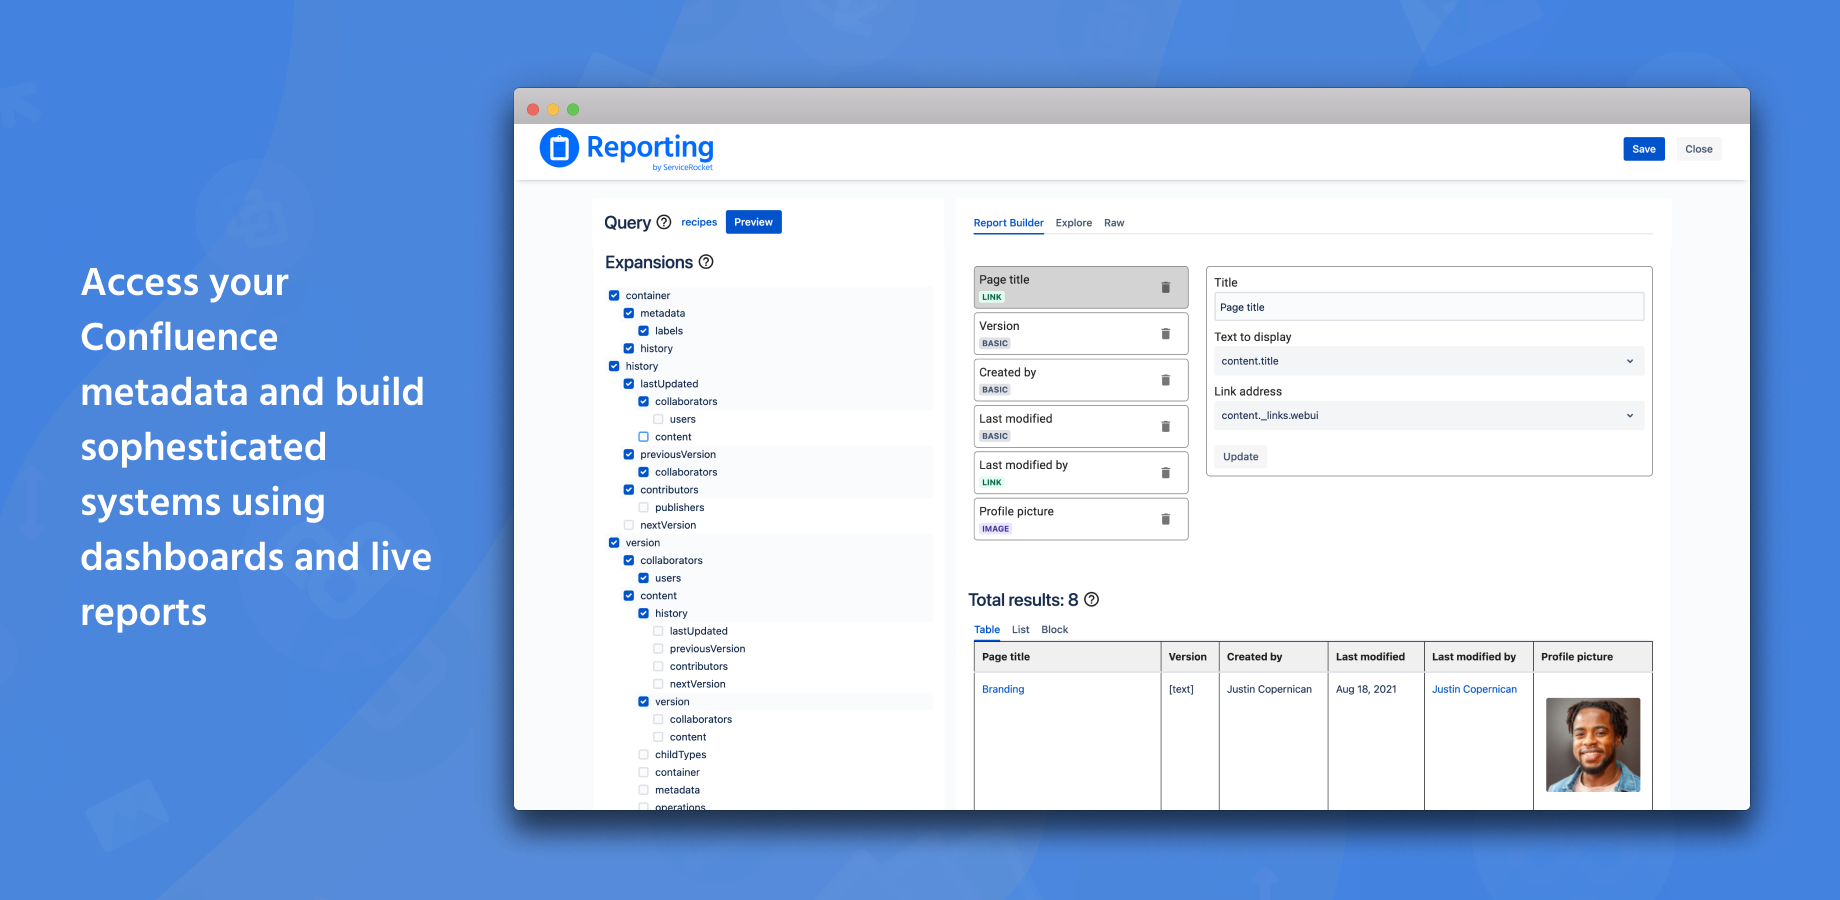Uncheck the top-level container checkbox

(614, 296)
